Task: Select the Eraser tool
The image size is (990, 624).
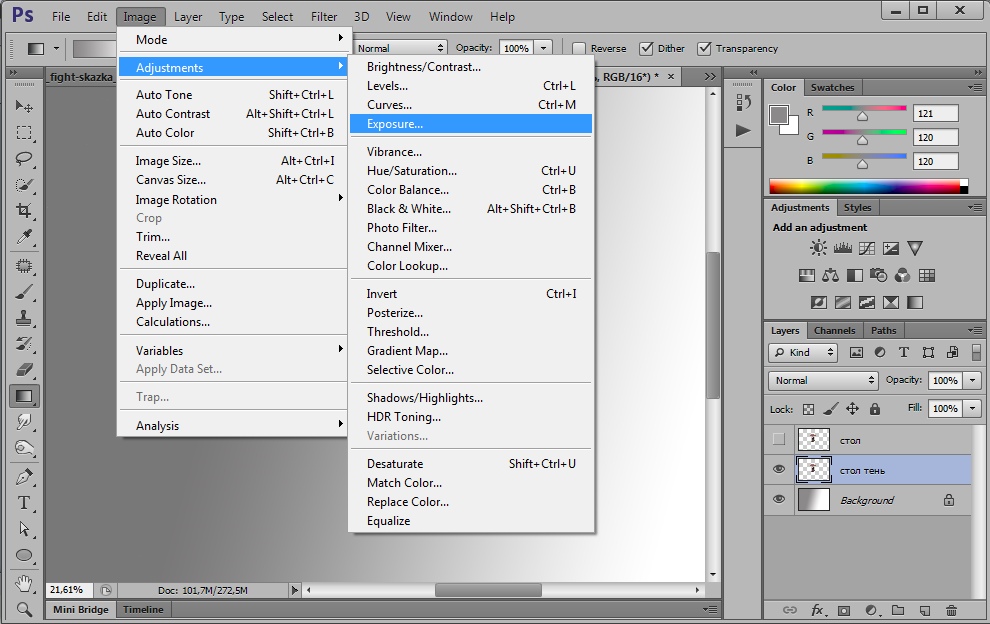Action: pos(24,369)
